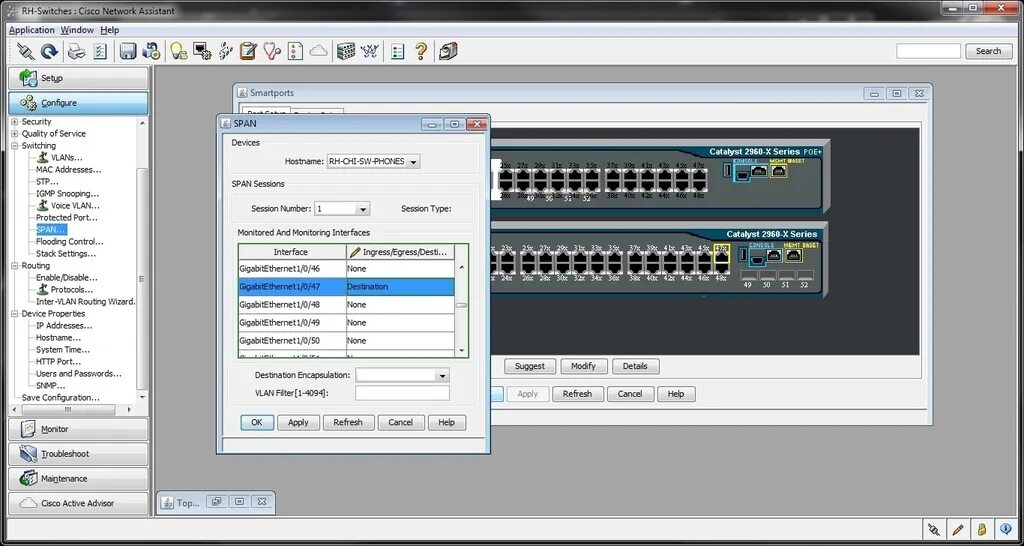Open Save Configuration... tree item
Viewport: 1024px width, 546px height.
click(61, 398)
